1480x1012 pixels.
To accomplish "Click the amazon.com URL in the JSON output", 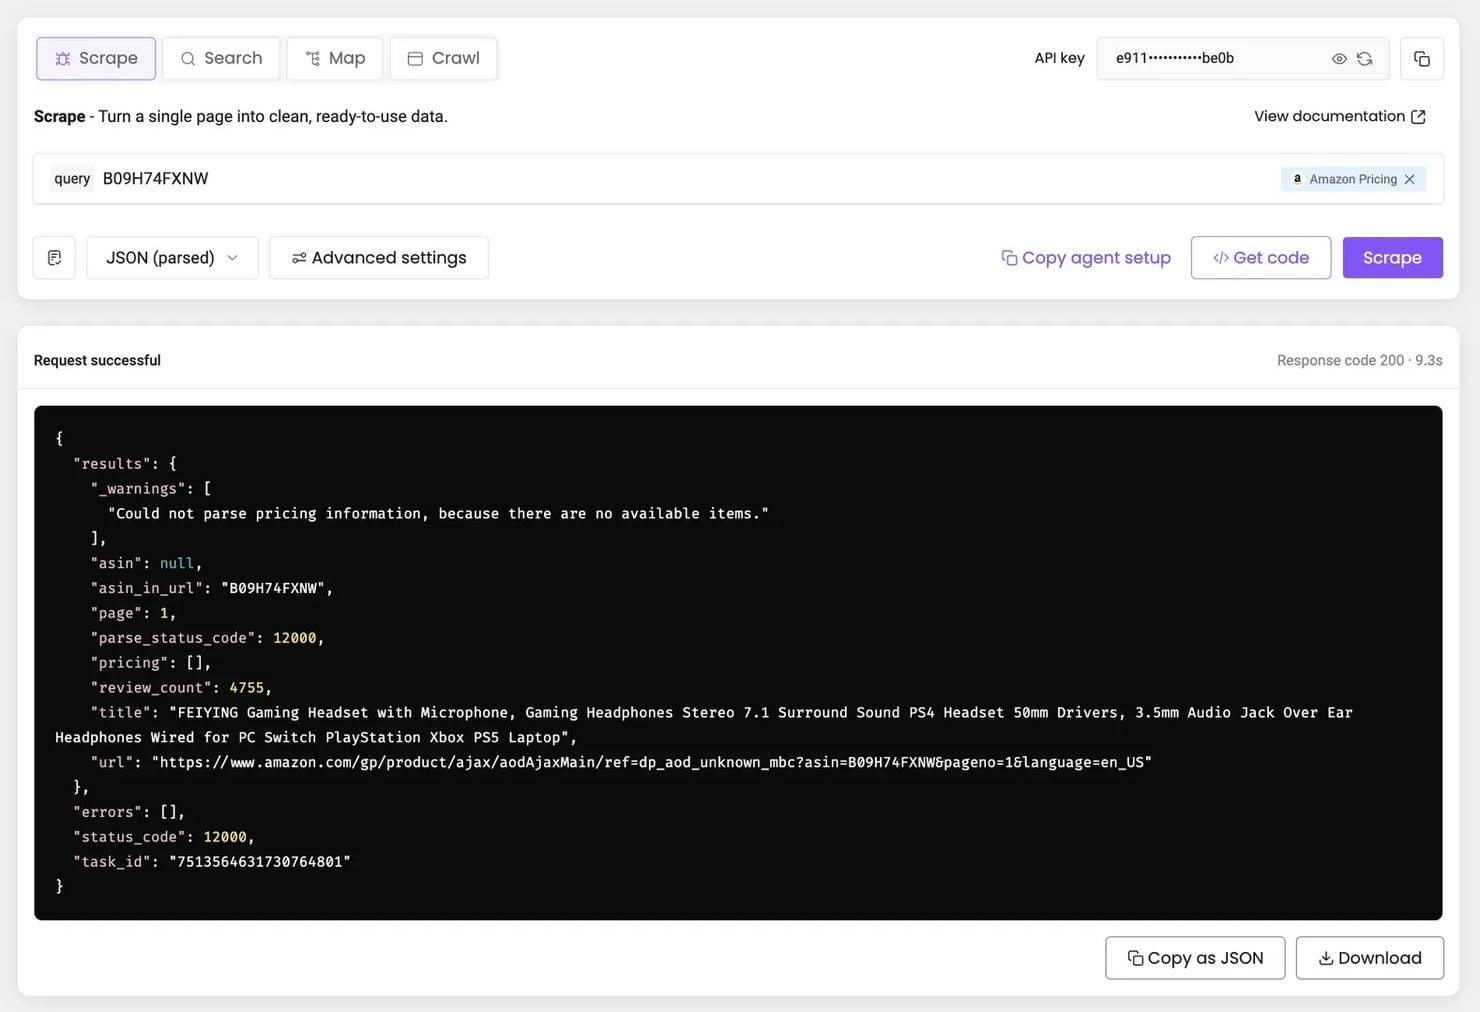I will coord(651,762).
